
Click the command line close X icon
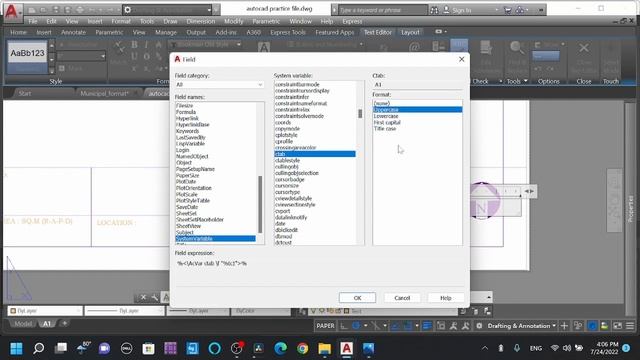click(x=143, y=298)
